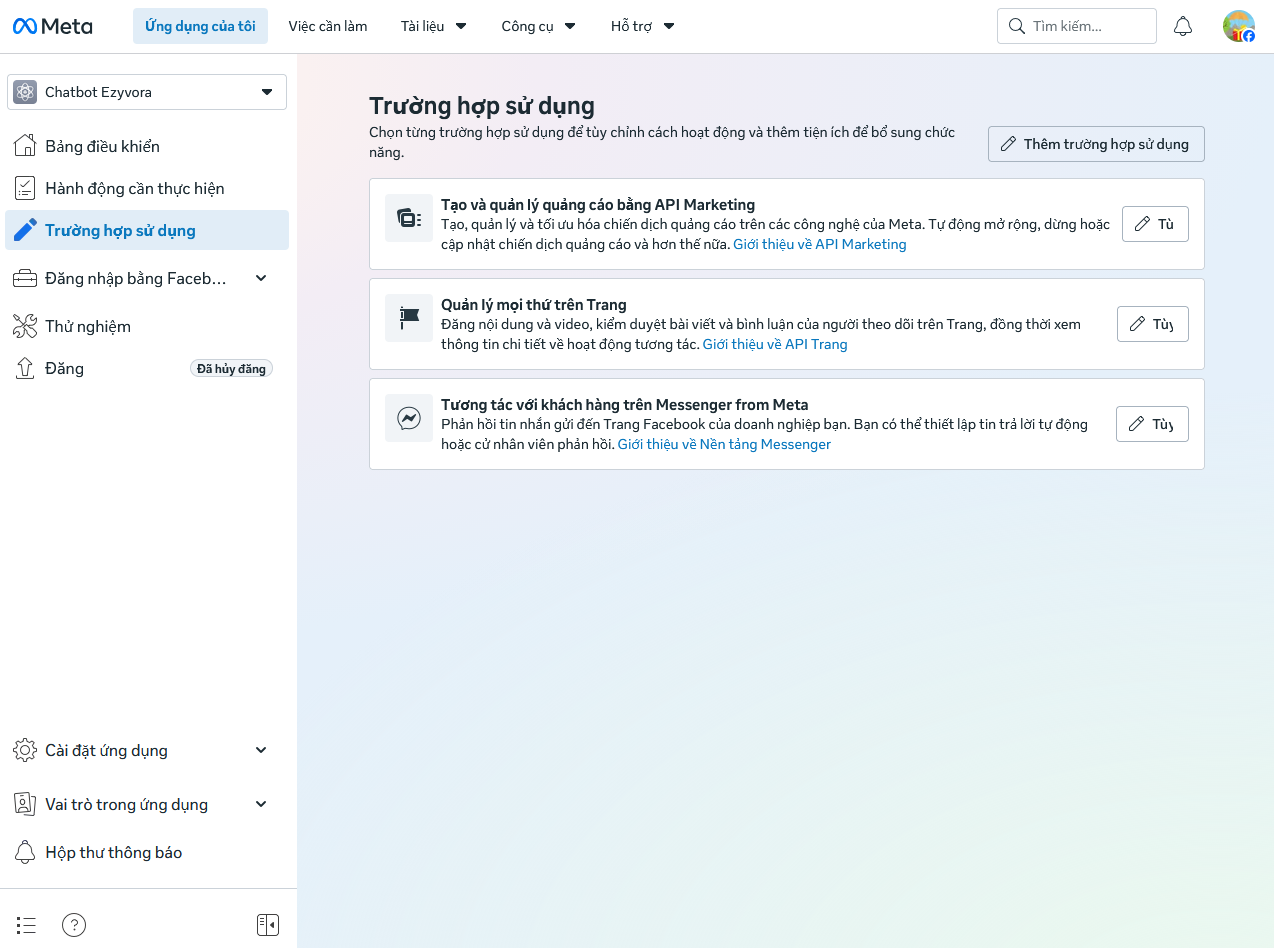Open the Chatbot Ezyvora app selector dropdown
The width and height of the screenshot is (1274, 948).
click(147, 92)
